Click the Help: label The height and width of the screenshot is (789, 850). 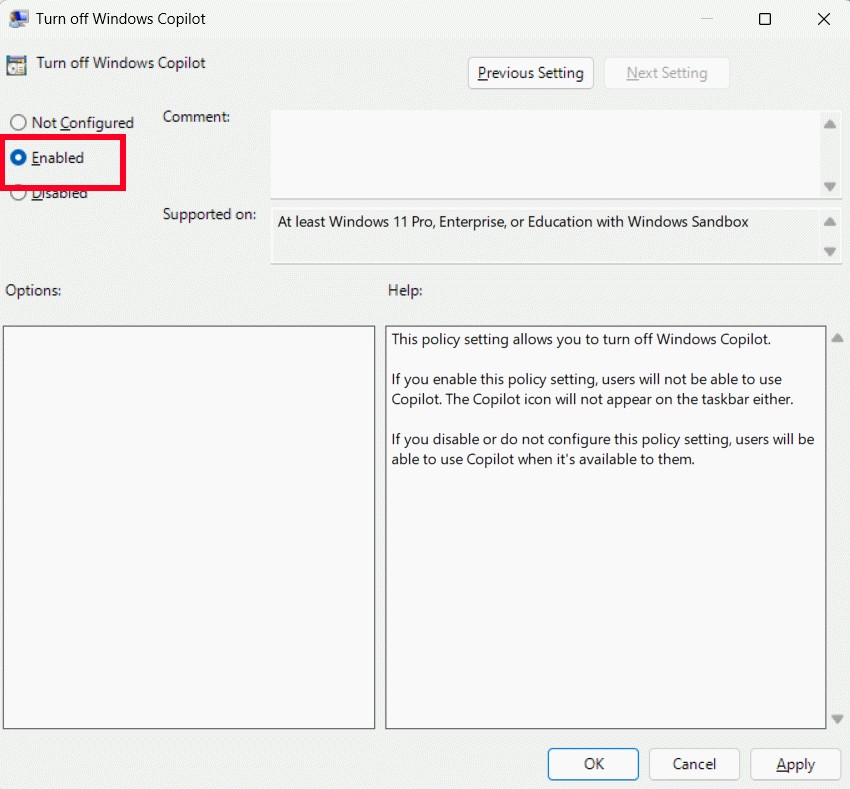tap(405, 290)
